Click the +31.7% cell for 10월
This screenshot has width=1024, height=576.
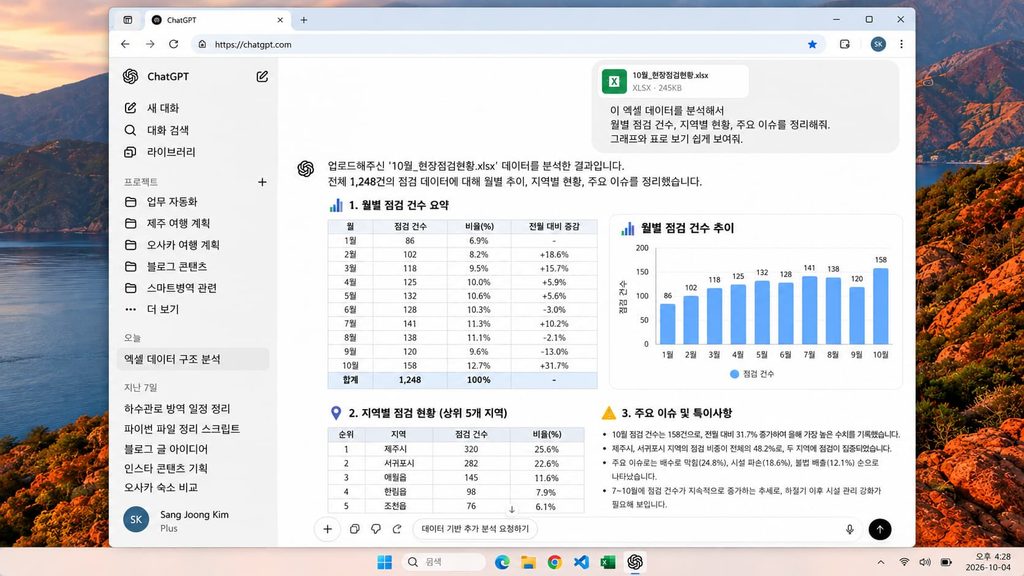coord(554,366)
